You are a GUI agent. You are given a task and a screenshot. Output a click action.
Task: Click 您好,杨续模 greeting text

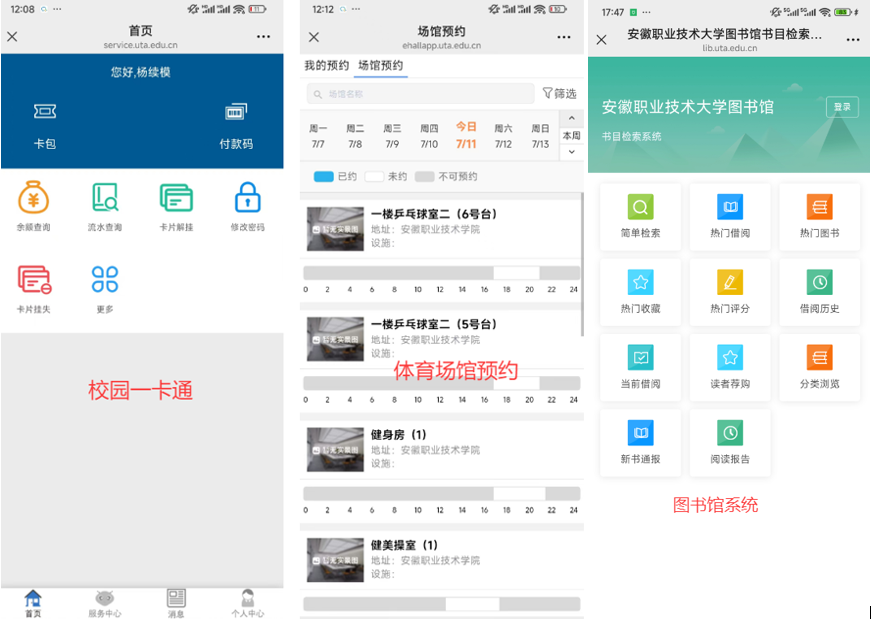[x=141, y=72]
